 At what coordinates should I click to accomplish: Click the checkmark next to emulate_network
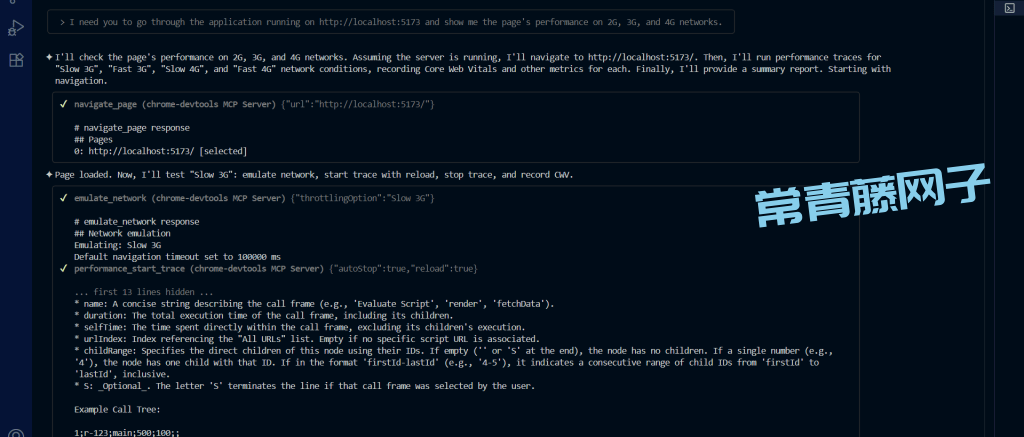pos(63,198)
